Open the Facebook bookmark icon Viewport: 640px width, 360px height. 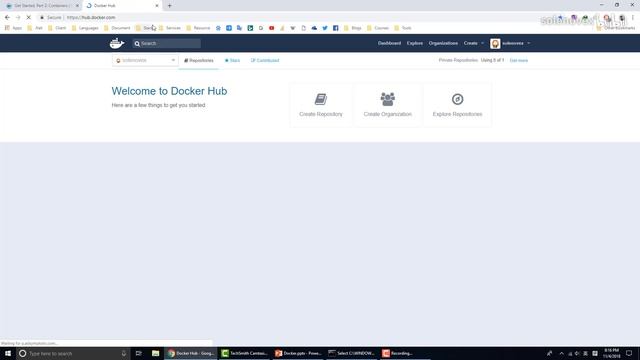click(336, 28)
